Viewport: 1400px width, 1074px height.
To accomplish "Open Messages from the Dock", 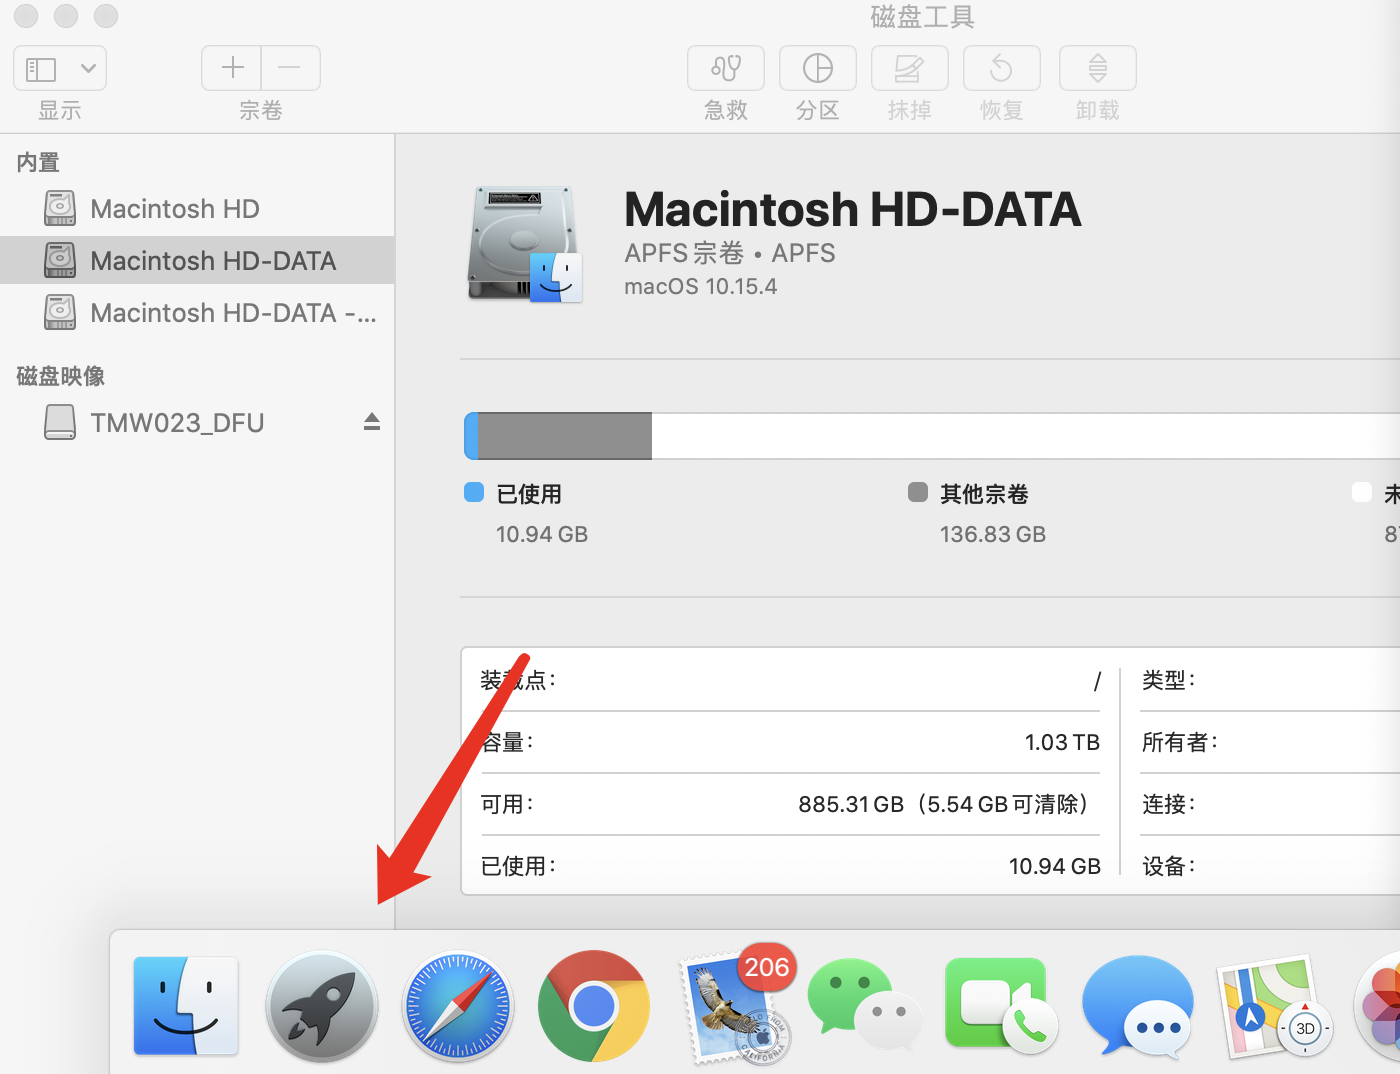I will (x=1138, y=1006).
